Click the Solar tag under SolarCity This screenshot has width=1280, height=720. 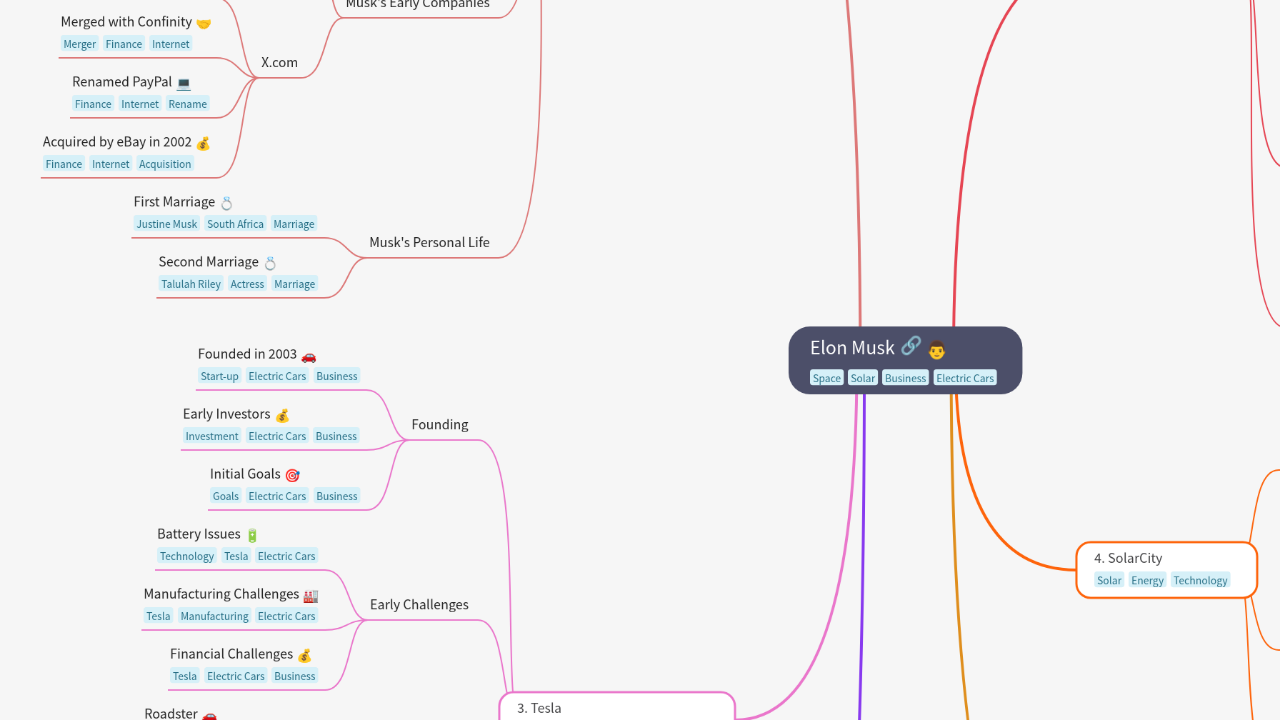pos(1109,580)
